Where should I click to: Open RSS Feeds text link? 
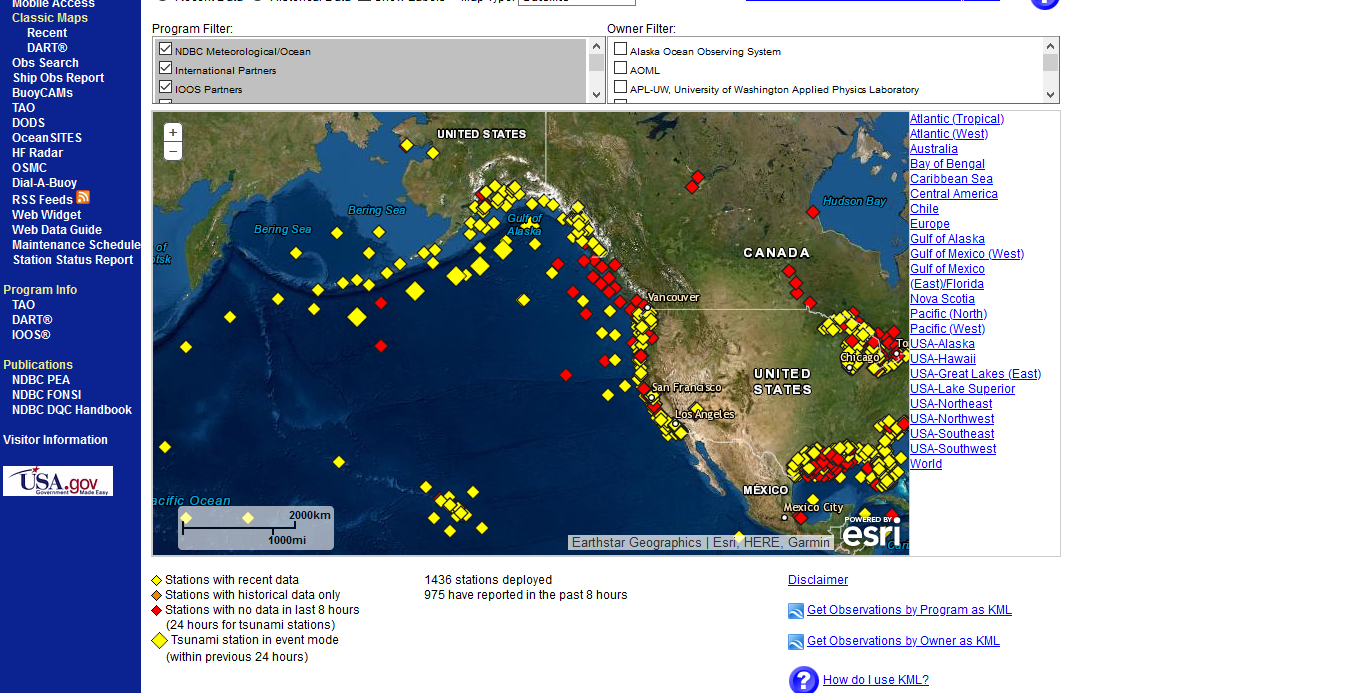[x=42, y=200]
